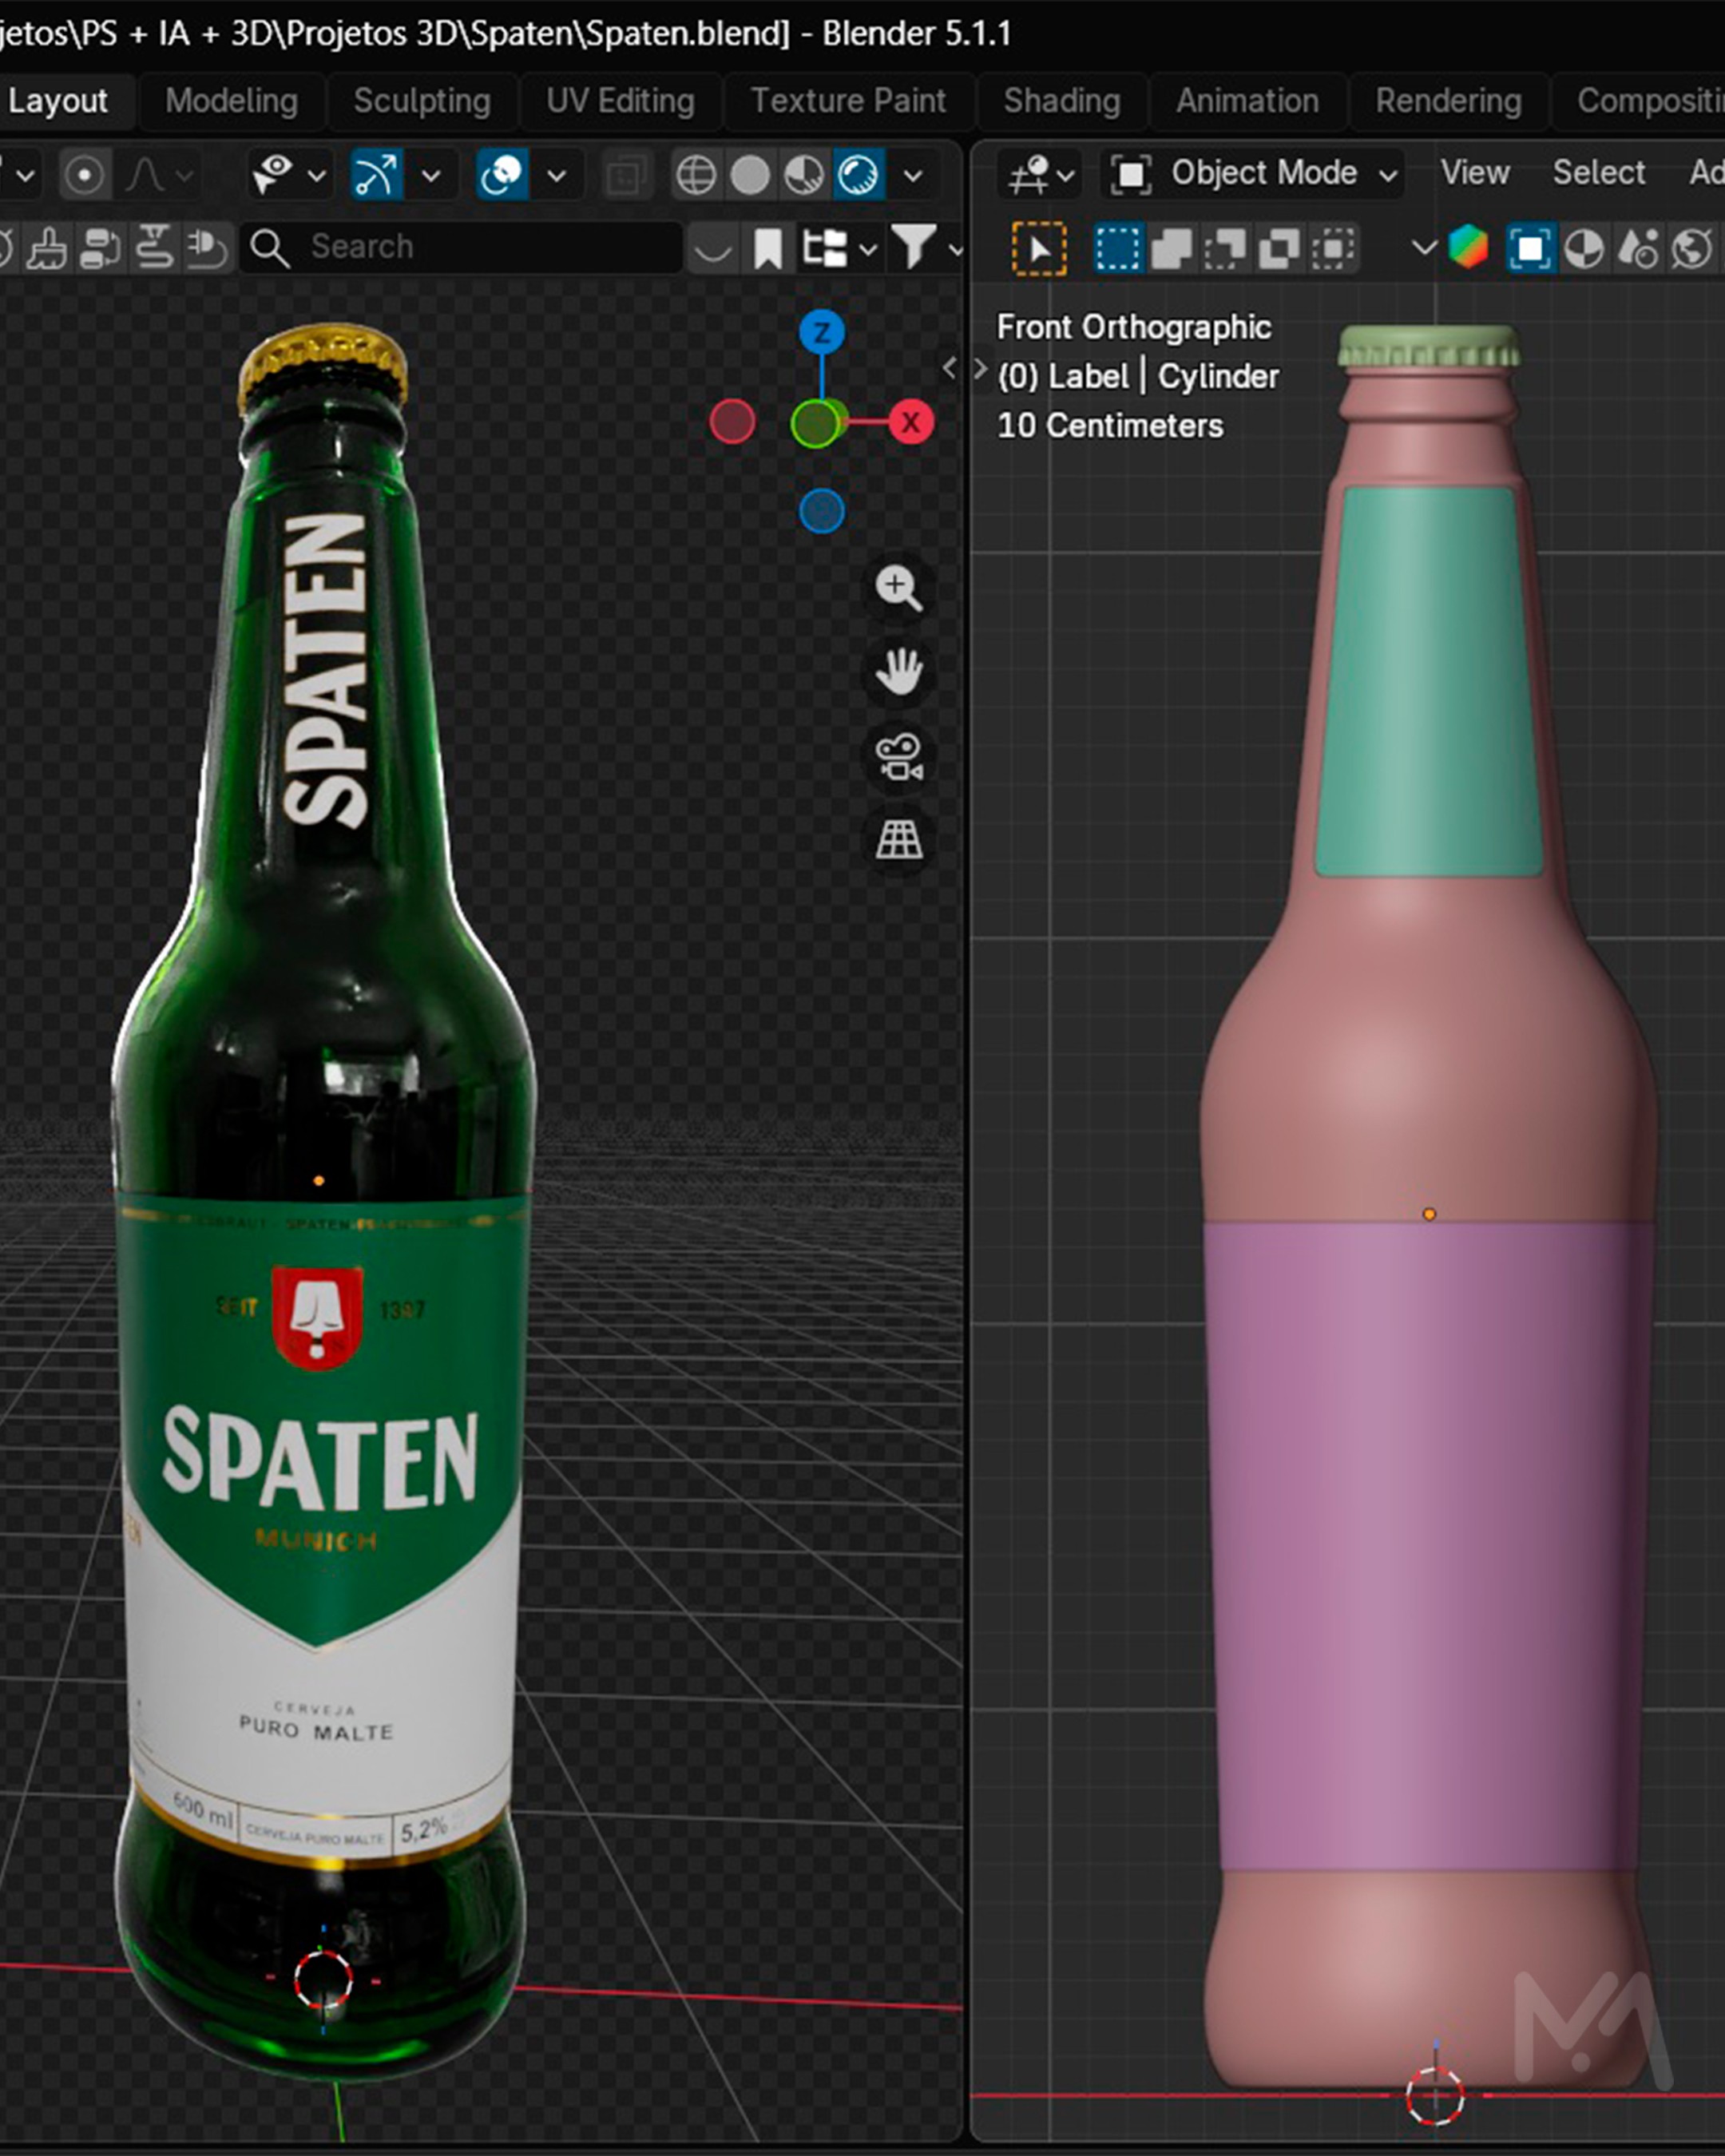
Task: Open selectability and visibility popover
Action: click(x=288, y=176)
